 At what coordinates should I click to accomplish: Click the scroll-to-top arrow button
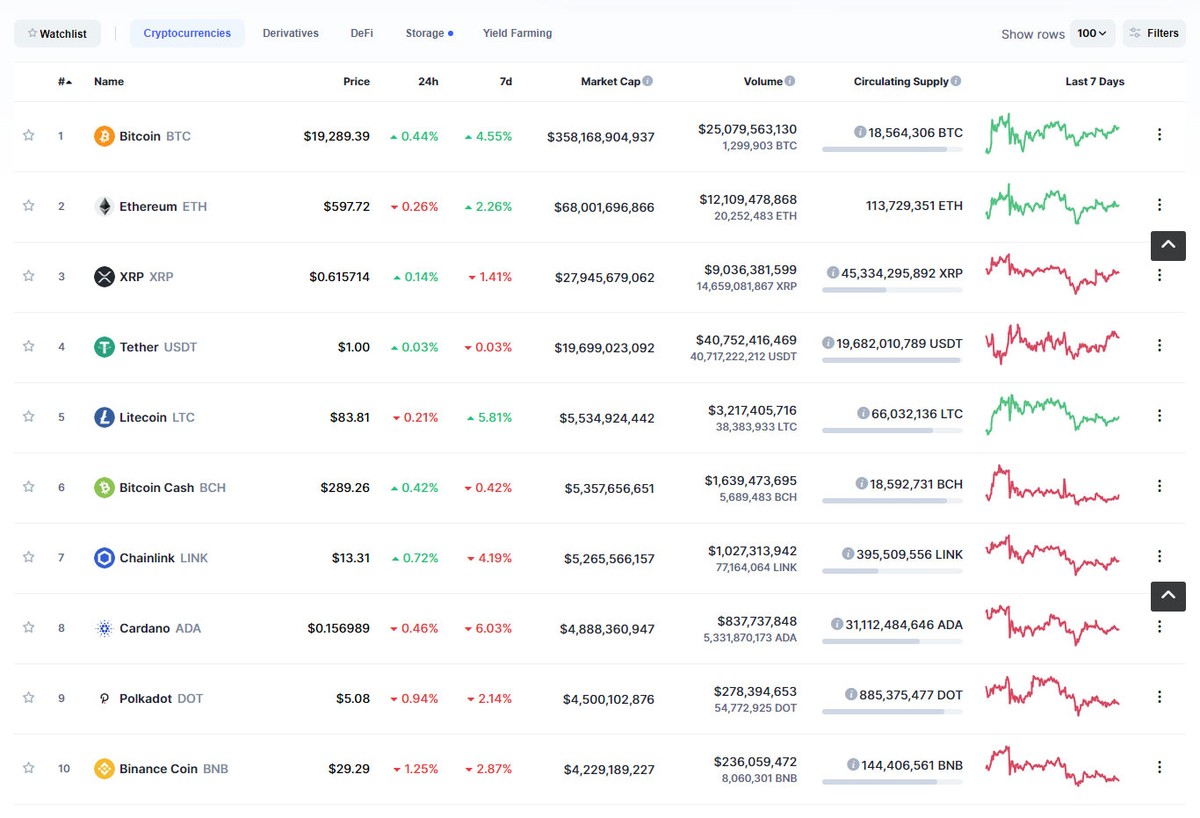[1167, 245]
